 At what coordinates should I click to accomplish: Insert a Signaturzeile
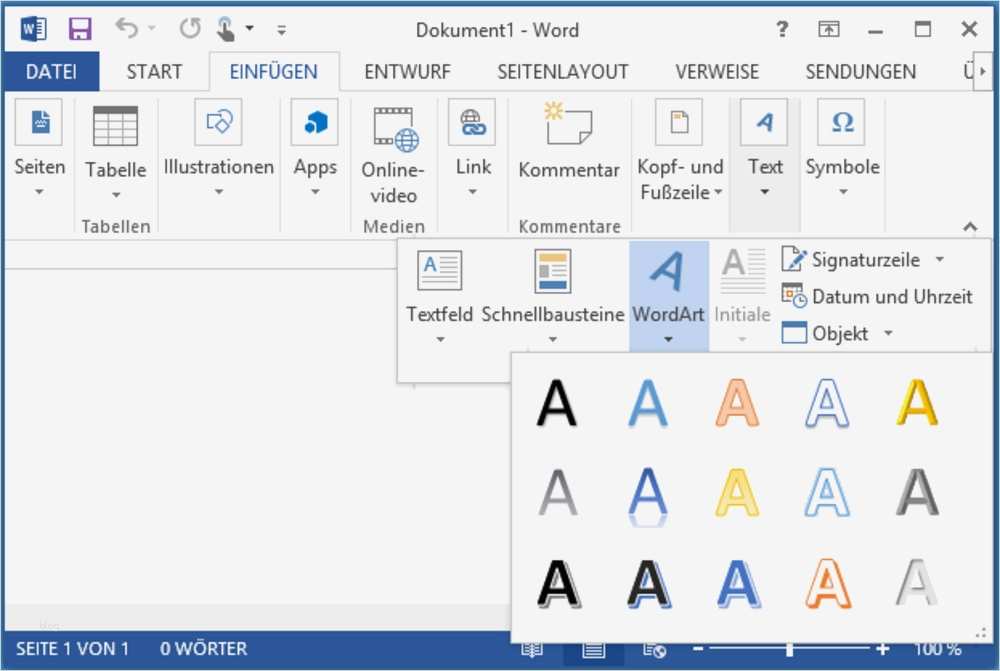click(x=851, y=260)
